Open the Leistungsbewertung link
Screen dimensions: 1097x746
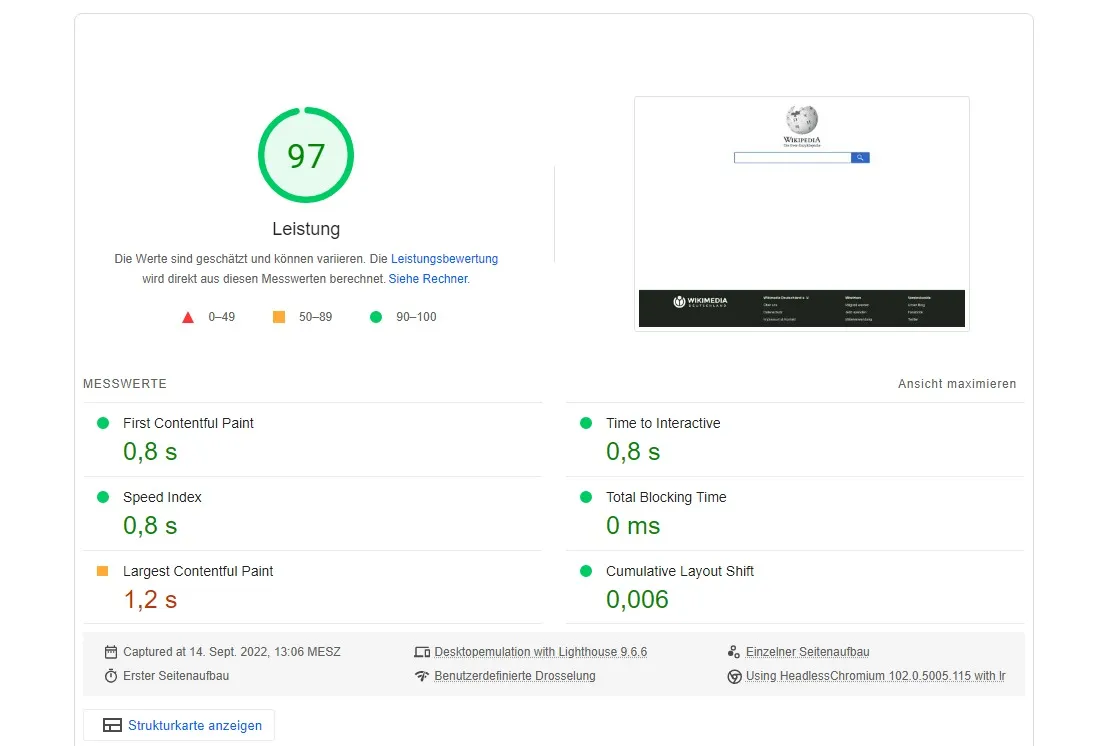(444, 259)
